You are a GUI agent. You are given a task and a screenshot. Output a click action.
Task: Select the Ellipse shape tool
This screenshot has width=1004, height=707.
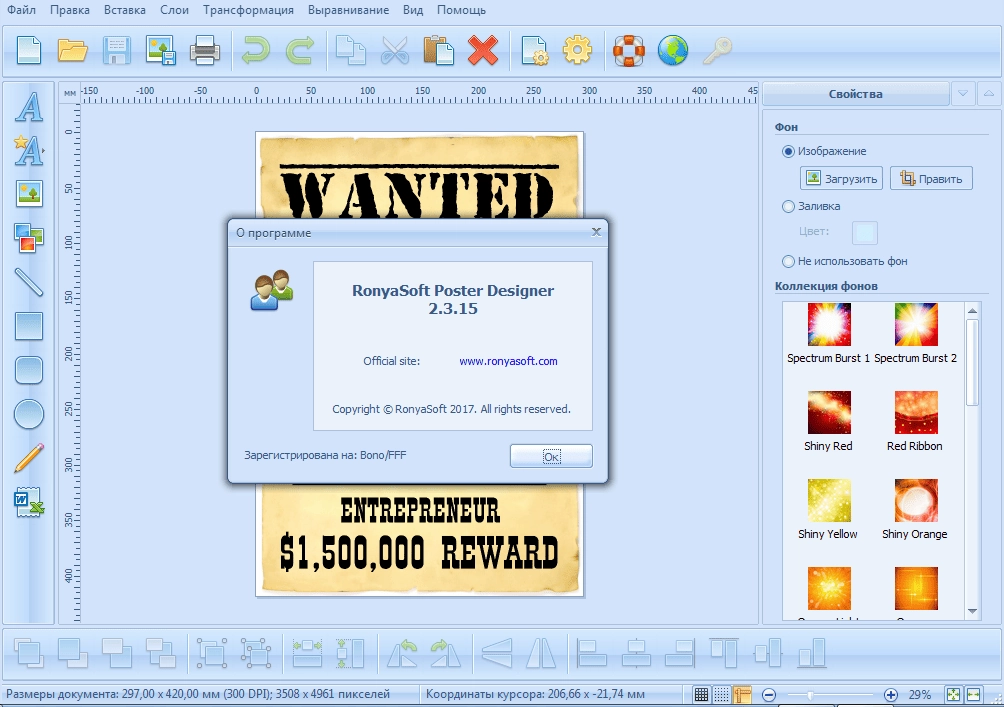point(29,414)
